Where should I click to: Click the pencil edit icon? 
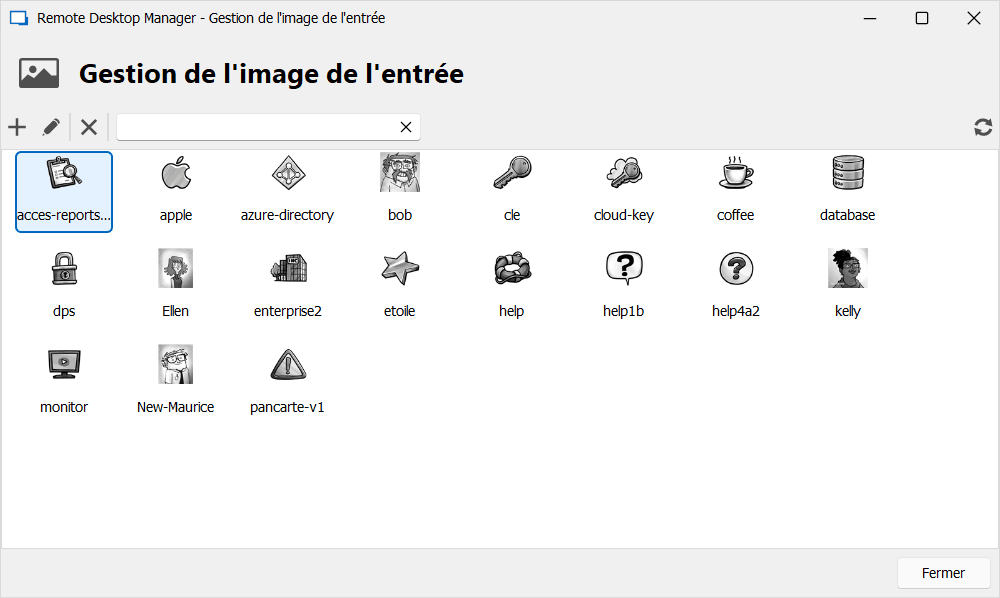click(x=51, y=127)
